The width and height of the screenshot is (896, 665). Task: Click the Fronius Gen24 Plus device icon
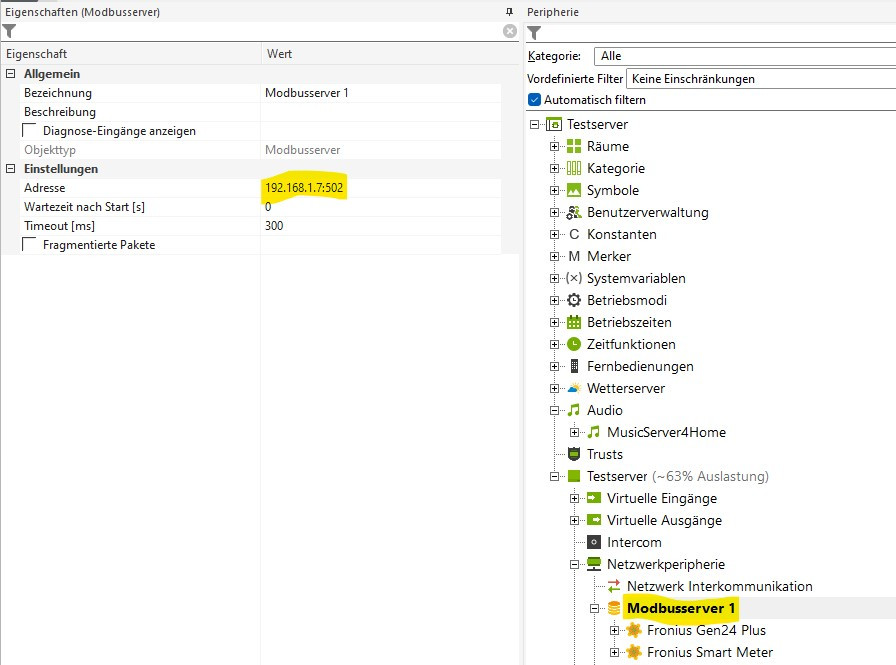coord(634,630)
